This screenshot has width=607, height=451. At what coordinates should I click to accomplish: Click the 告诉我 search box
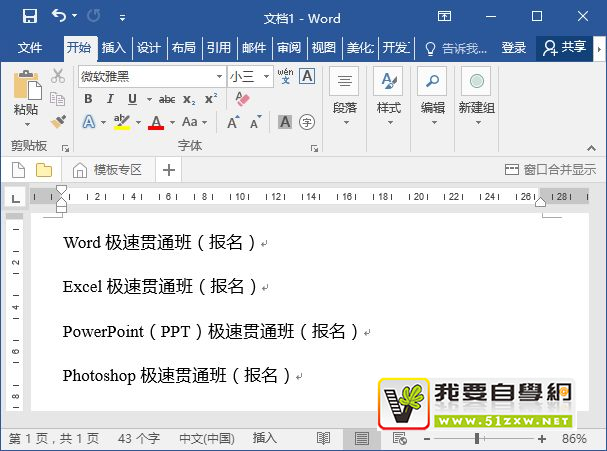coord(456,48)
